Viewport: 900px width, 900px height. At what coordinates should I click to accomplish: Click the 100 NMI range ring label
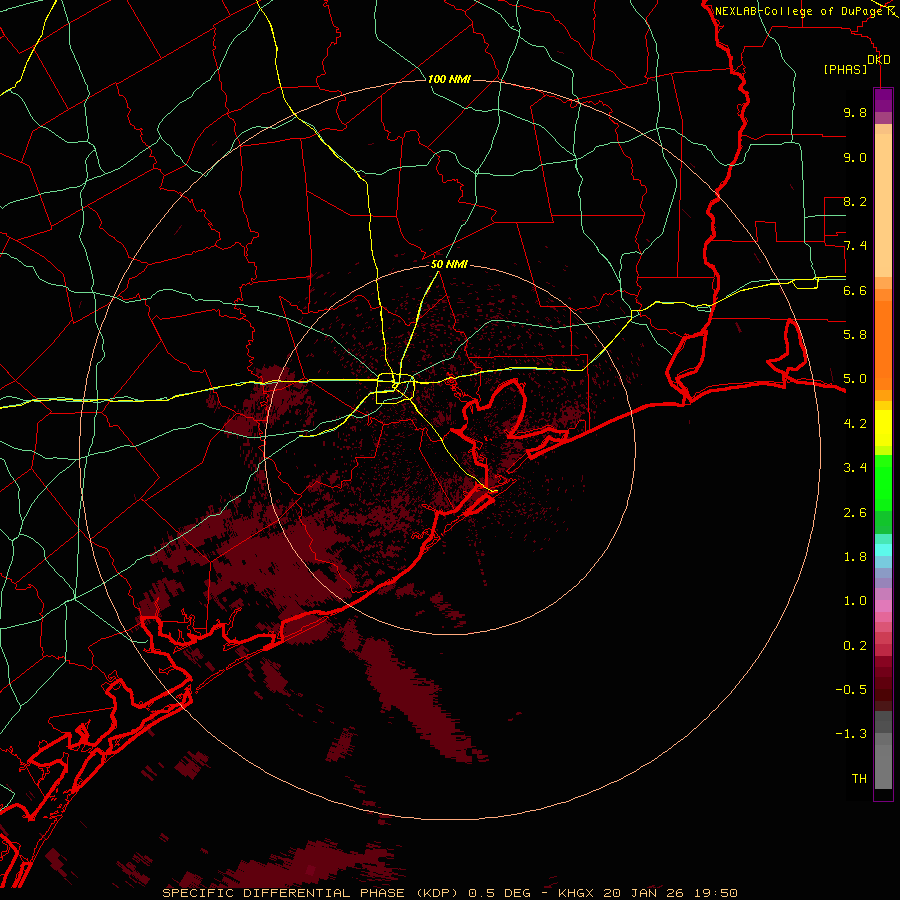(449, 79)
